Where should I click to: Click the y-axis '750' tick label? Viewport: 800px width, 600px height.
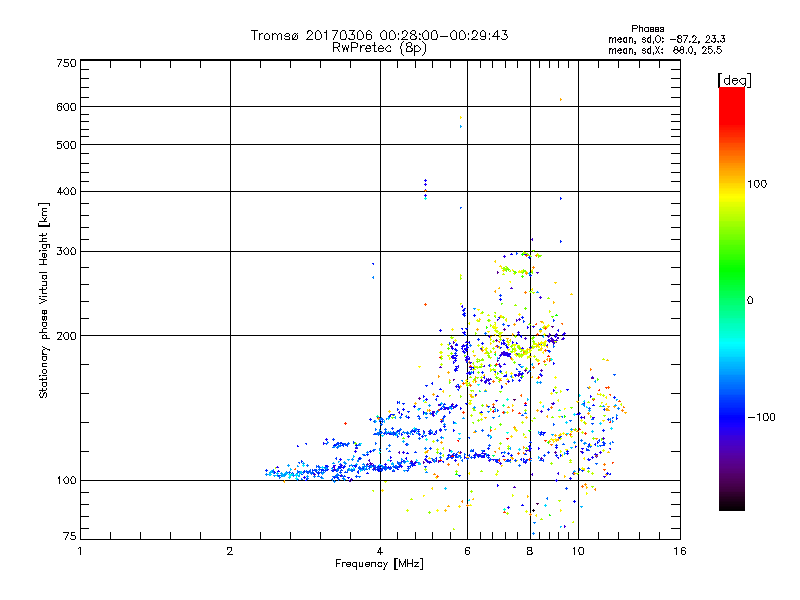click(66, 63)
